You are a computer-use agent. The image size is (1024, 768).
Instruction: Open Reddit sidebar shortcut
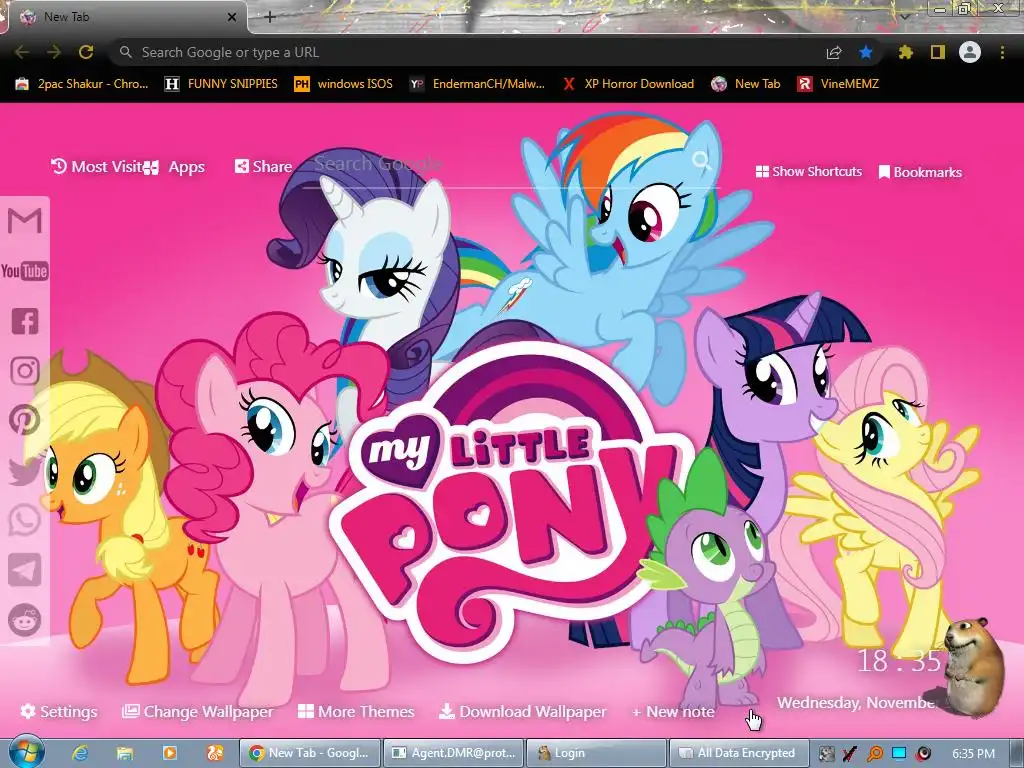(25, 620)
